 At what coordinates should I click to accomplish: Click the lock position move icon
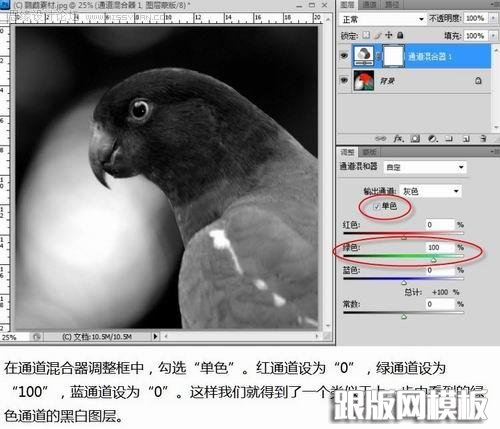pyautogui.click(x=389, y=35)
